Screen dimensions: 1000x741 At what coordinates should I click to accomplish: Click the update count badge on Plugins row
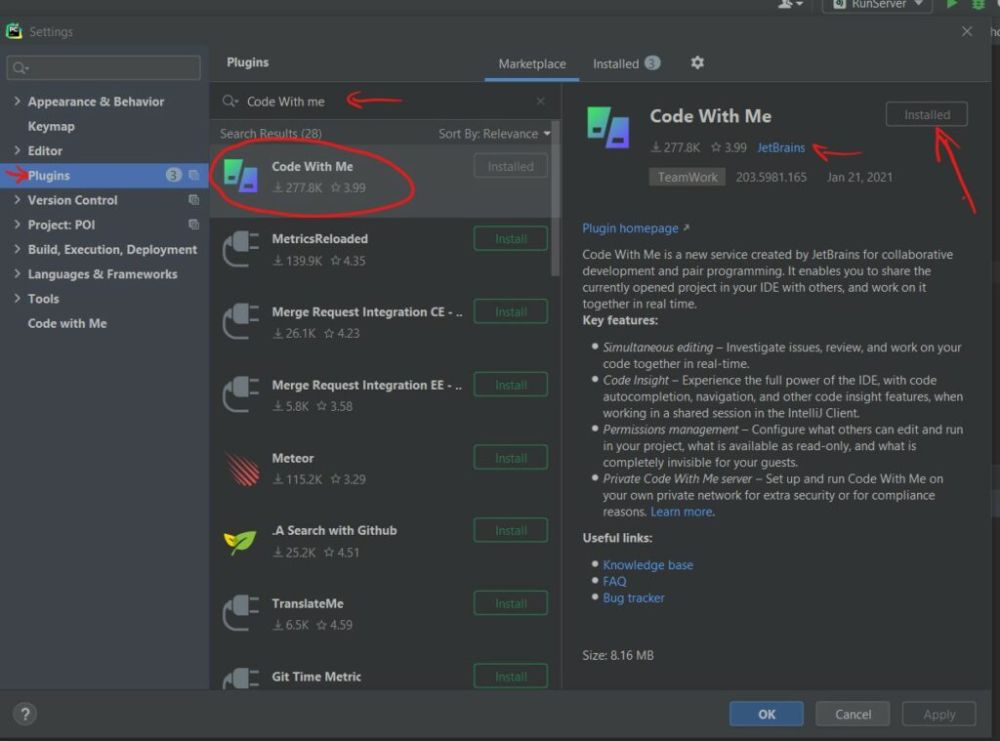173,175
